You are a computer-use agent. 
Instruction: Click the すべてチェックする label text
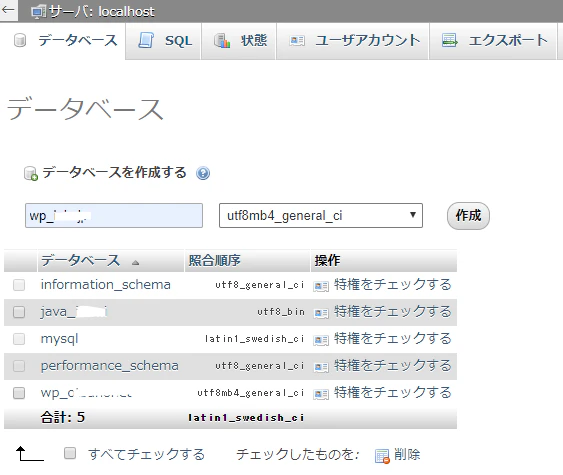click(146, 455)
